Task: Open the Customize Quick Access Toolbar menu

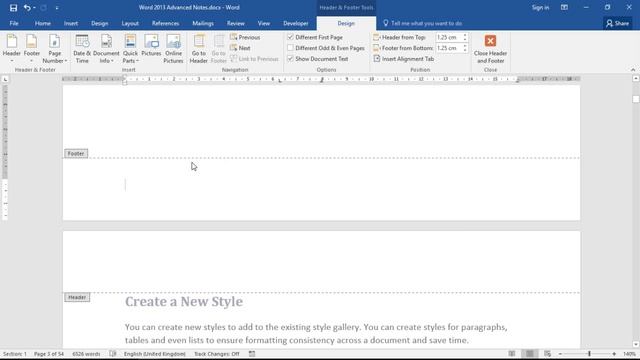Action: (x=57, y=7)
